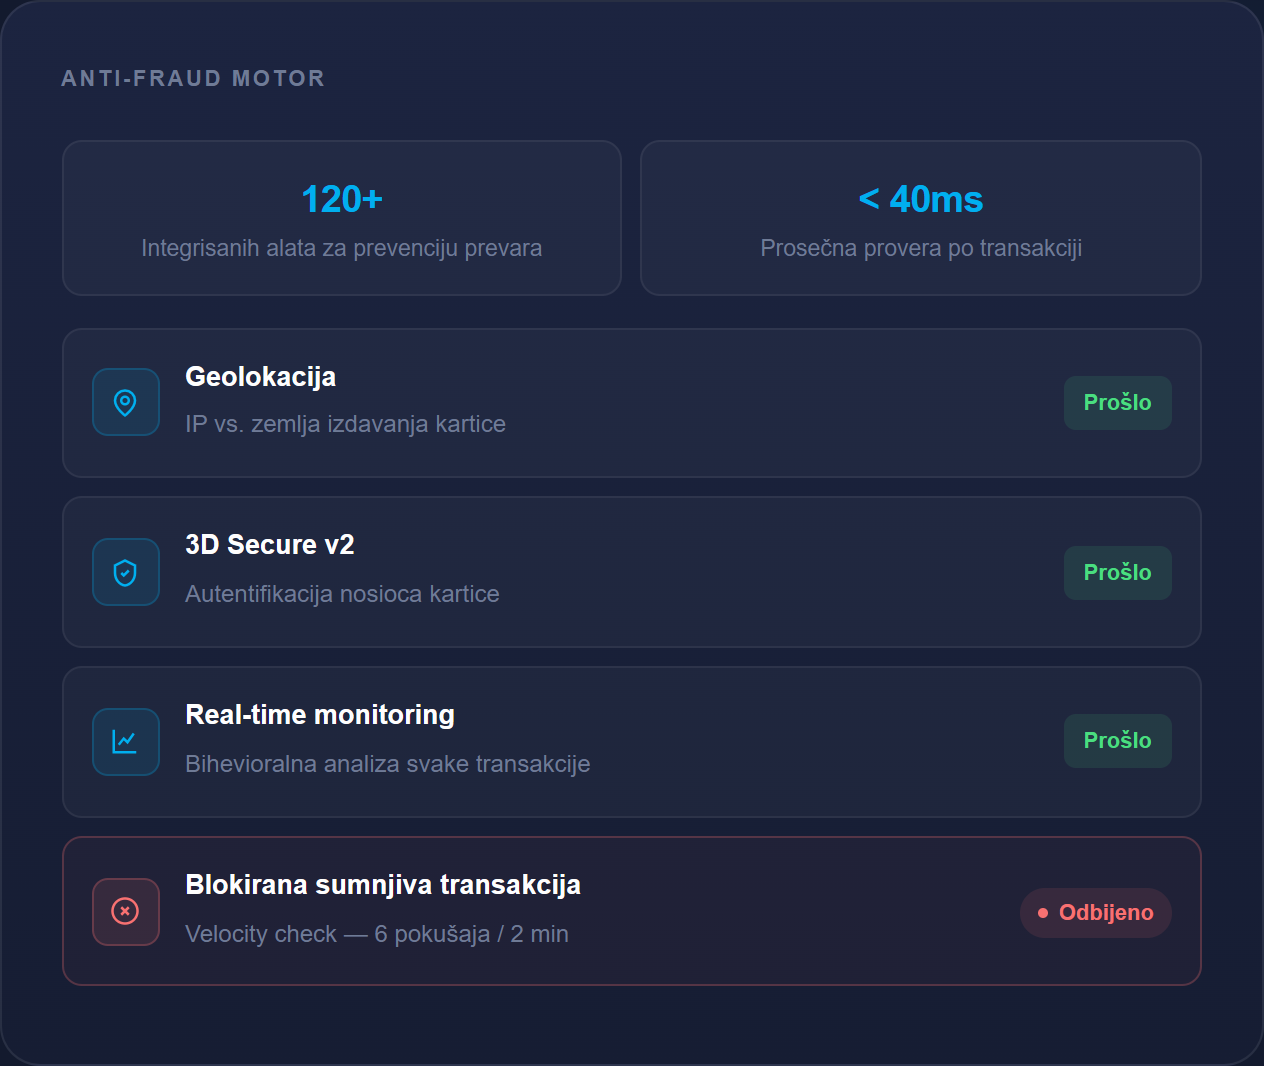1264x1066 pixels.
Task: Click the red dot in Odbijeno badge
Action: tap(1043, 913)
